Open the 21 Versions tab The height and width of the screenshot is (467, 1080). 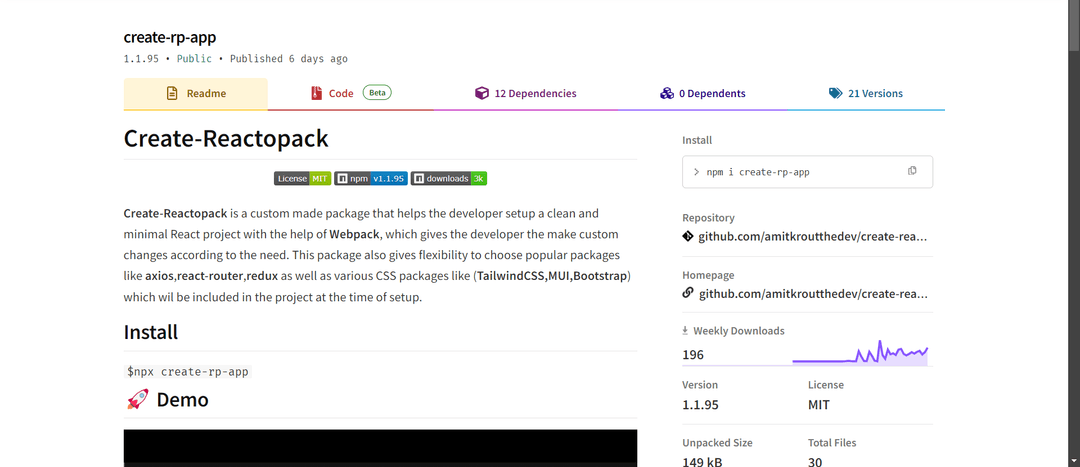point(866,94)
